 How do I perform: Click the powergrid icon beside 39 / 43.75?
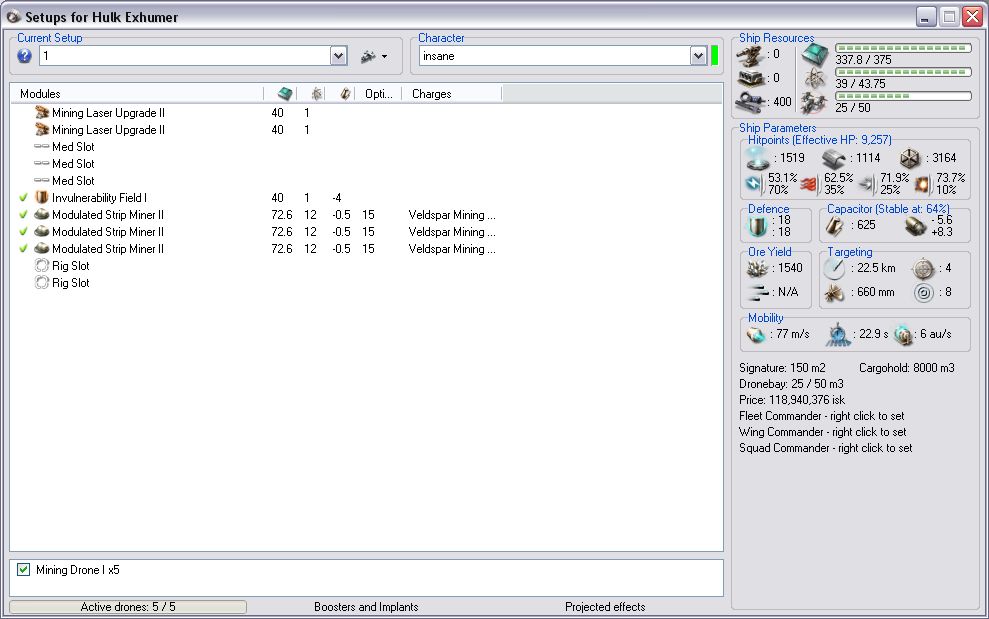815,79
